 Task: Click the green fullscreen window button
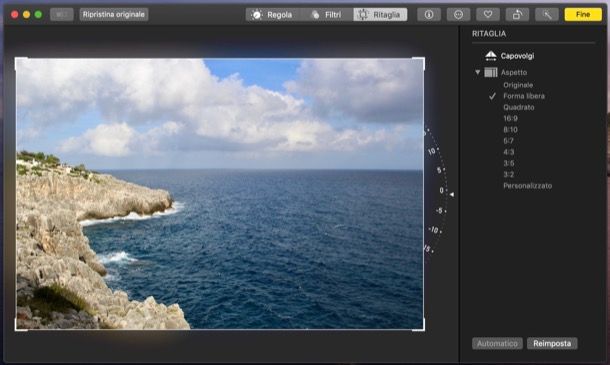coord(38,14)
